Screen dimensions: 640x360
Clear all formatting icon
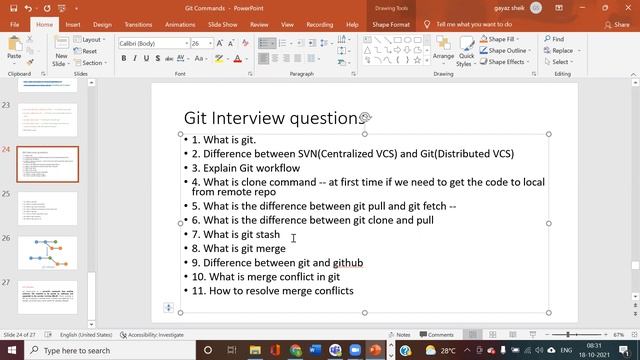pos(245,43)
